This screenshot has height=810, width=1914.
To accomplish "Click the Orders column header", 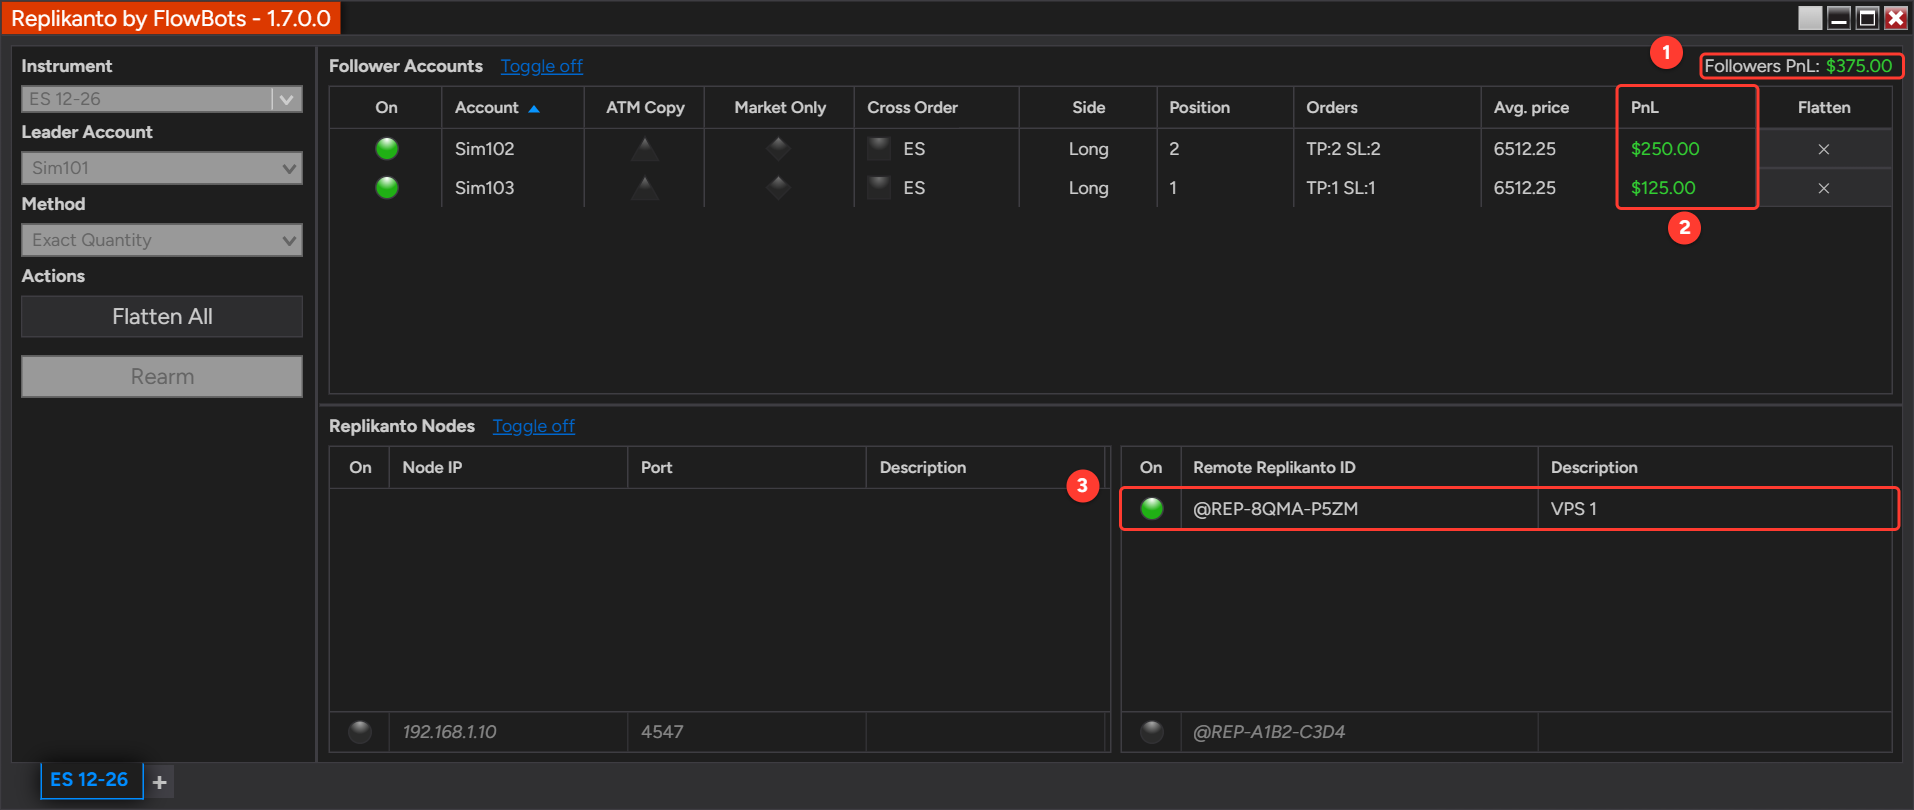I will (1387, 108).
